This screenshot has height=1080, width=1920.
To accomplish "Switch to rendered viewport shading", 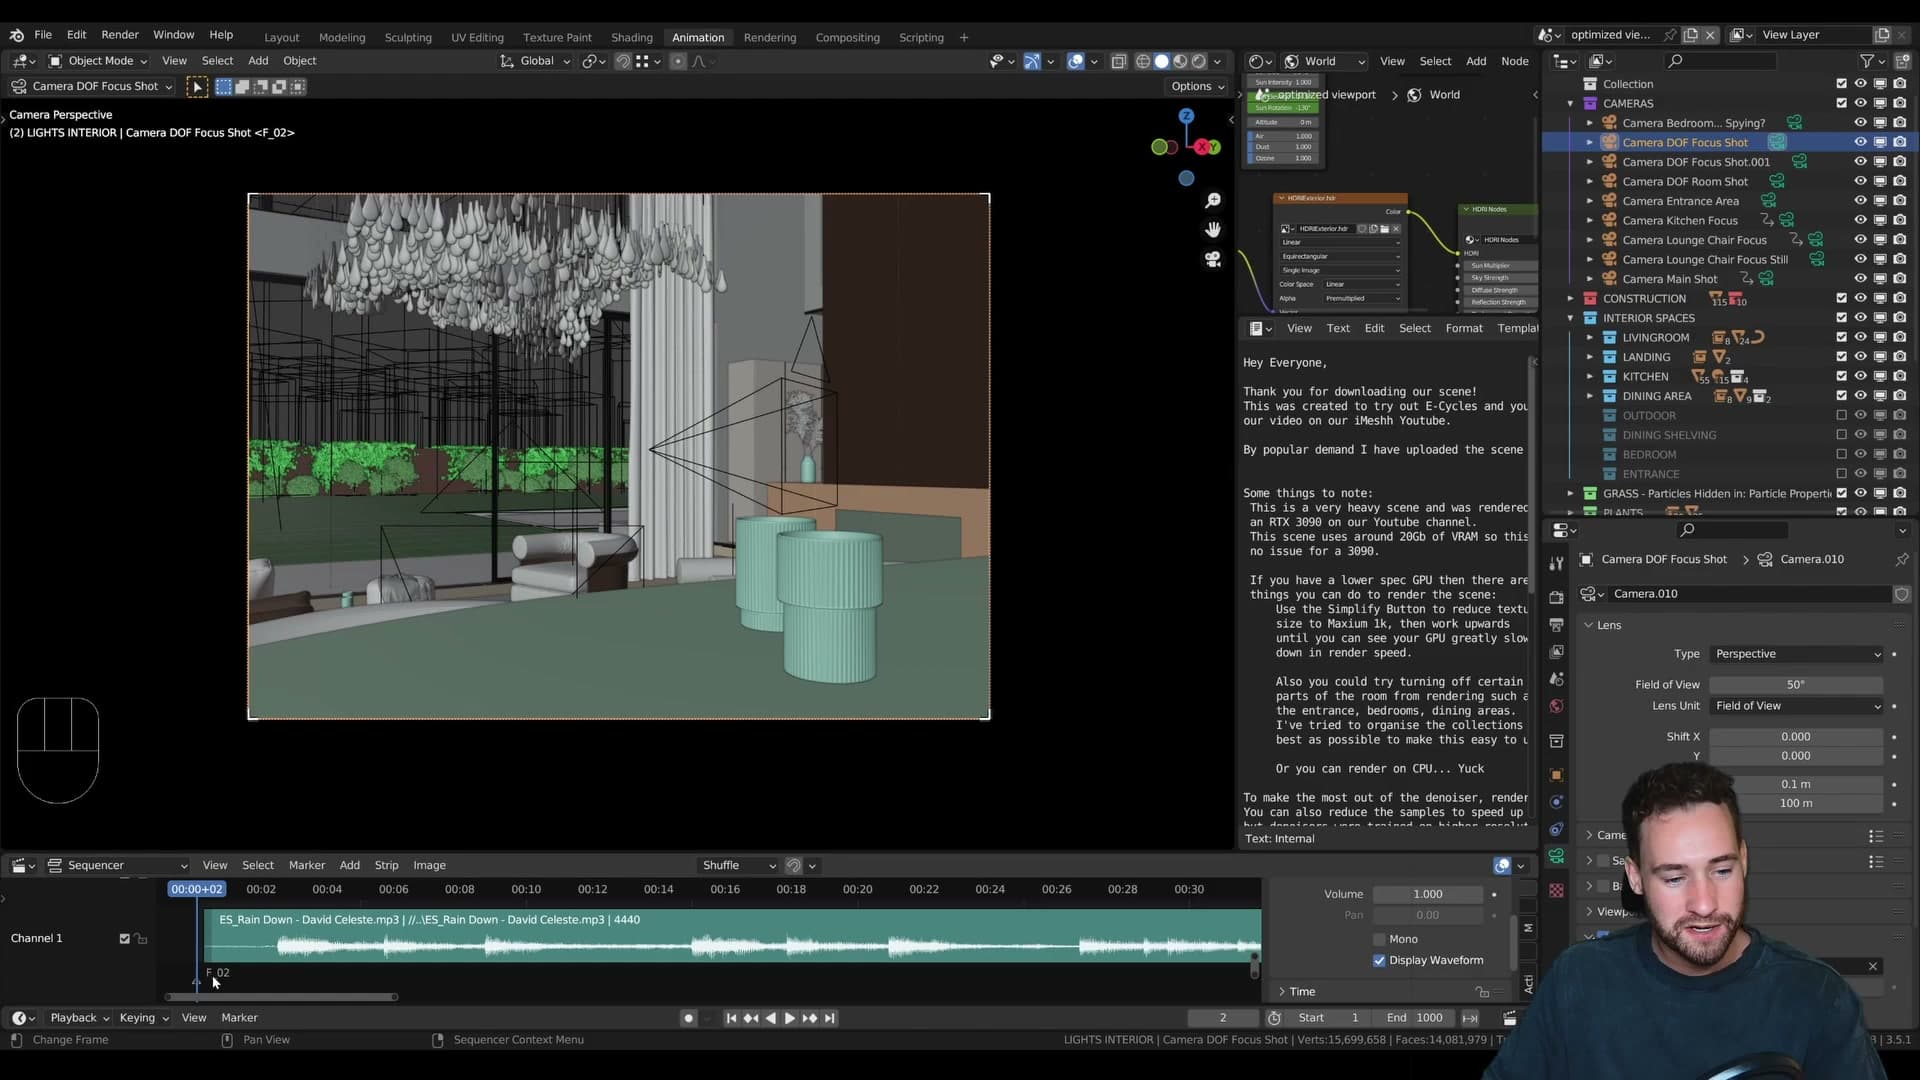I will (x=1199, y=61).
